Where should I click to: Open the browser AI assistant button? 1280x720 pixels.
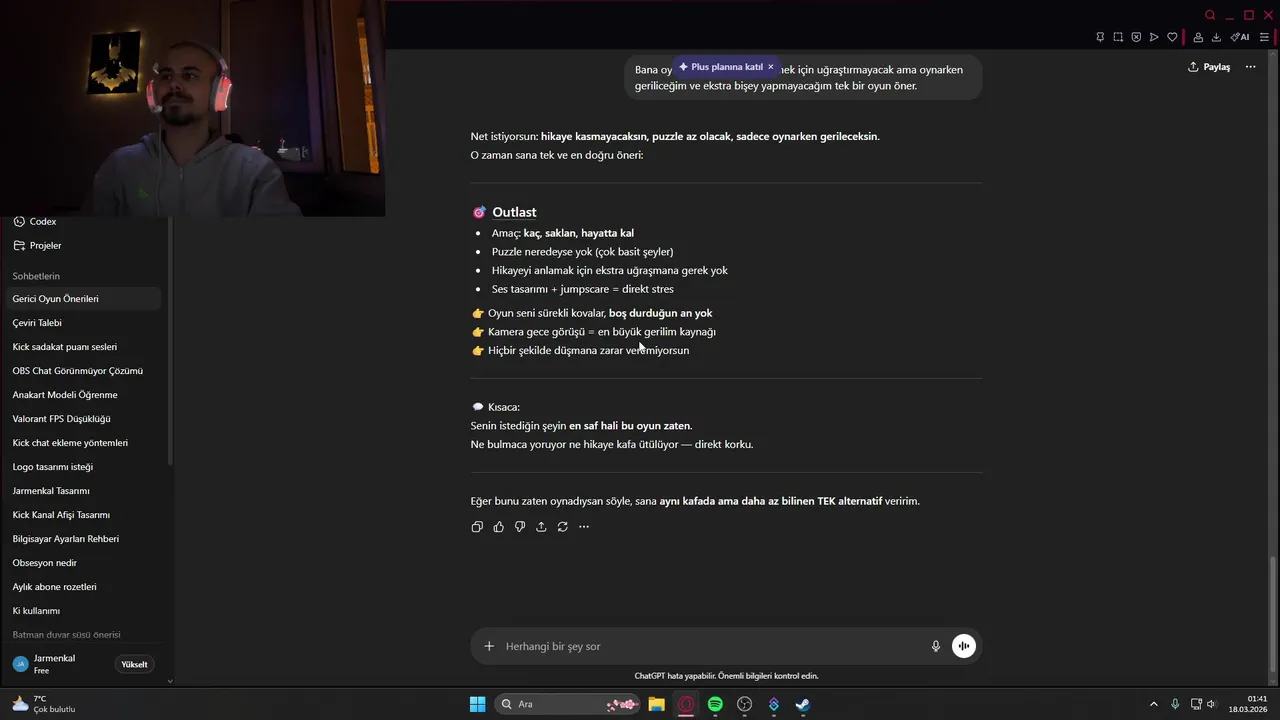tap(1240, 37)
